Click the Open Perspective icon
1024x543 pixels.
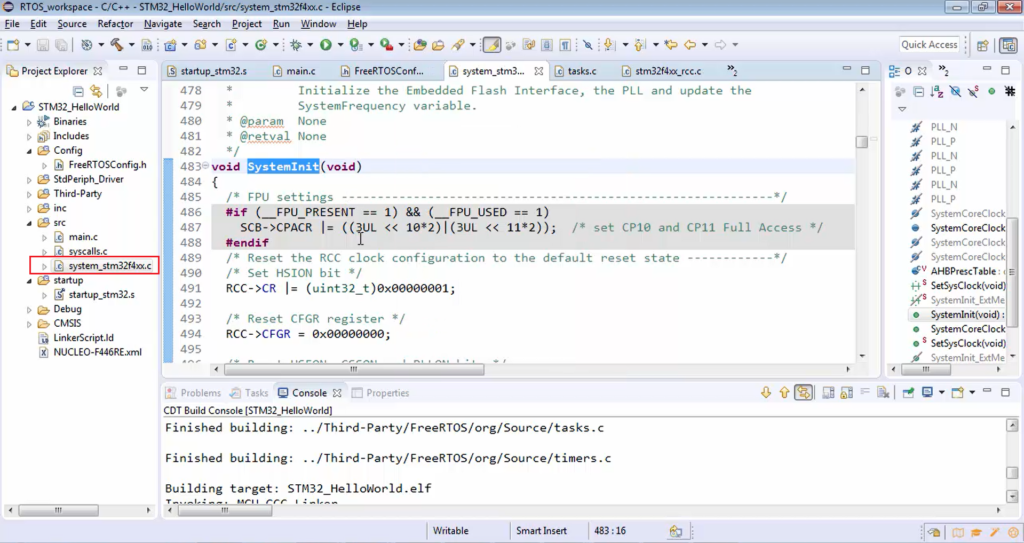[x=982, y=45]
